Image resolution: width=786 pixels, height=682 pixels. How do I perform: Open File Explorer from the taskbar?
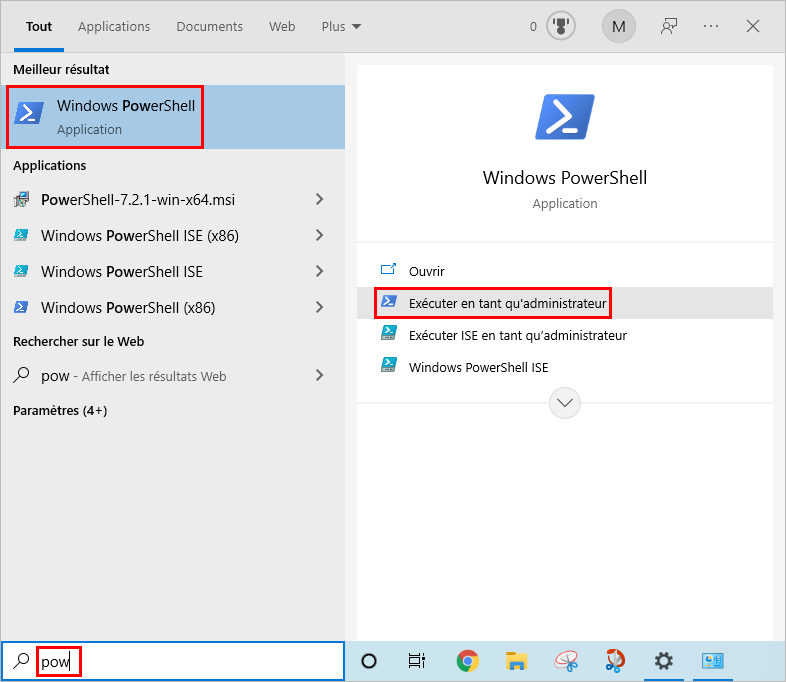pos(516,661)
